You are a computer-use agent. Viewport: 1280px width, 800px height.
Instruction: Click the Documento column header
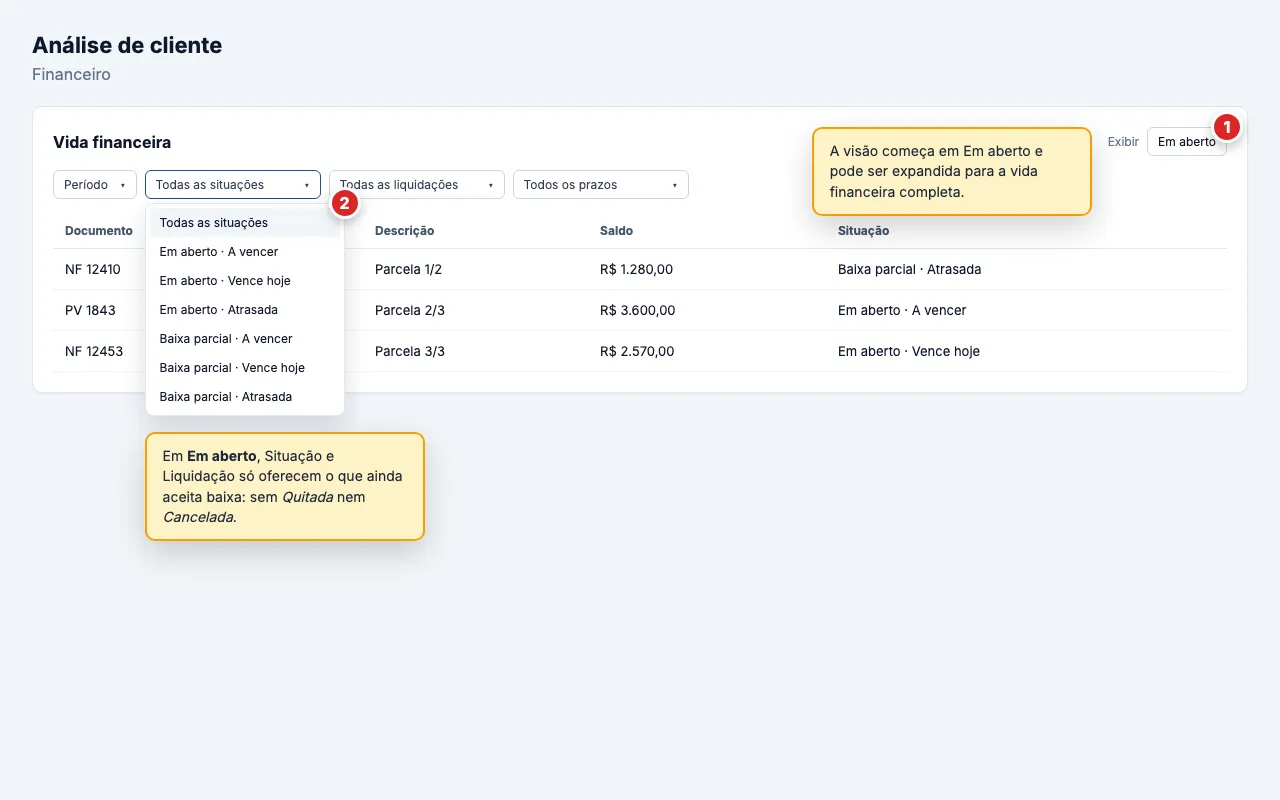(x=99, y=231)
